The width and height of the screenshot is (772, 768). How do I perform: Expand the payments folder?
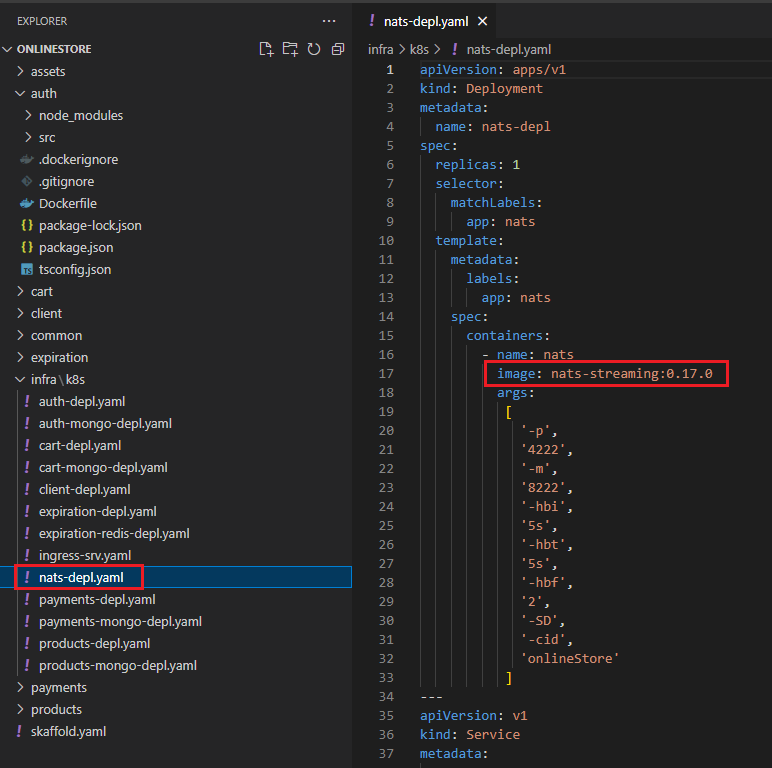point(58,687)
